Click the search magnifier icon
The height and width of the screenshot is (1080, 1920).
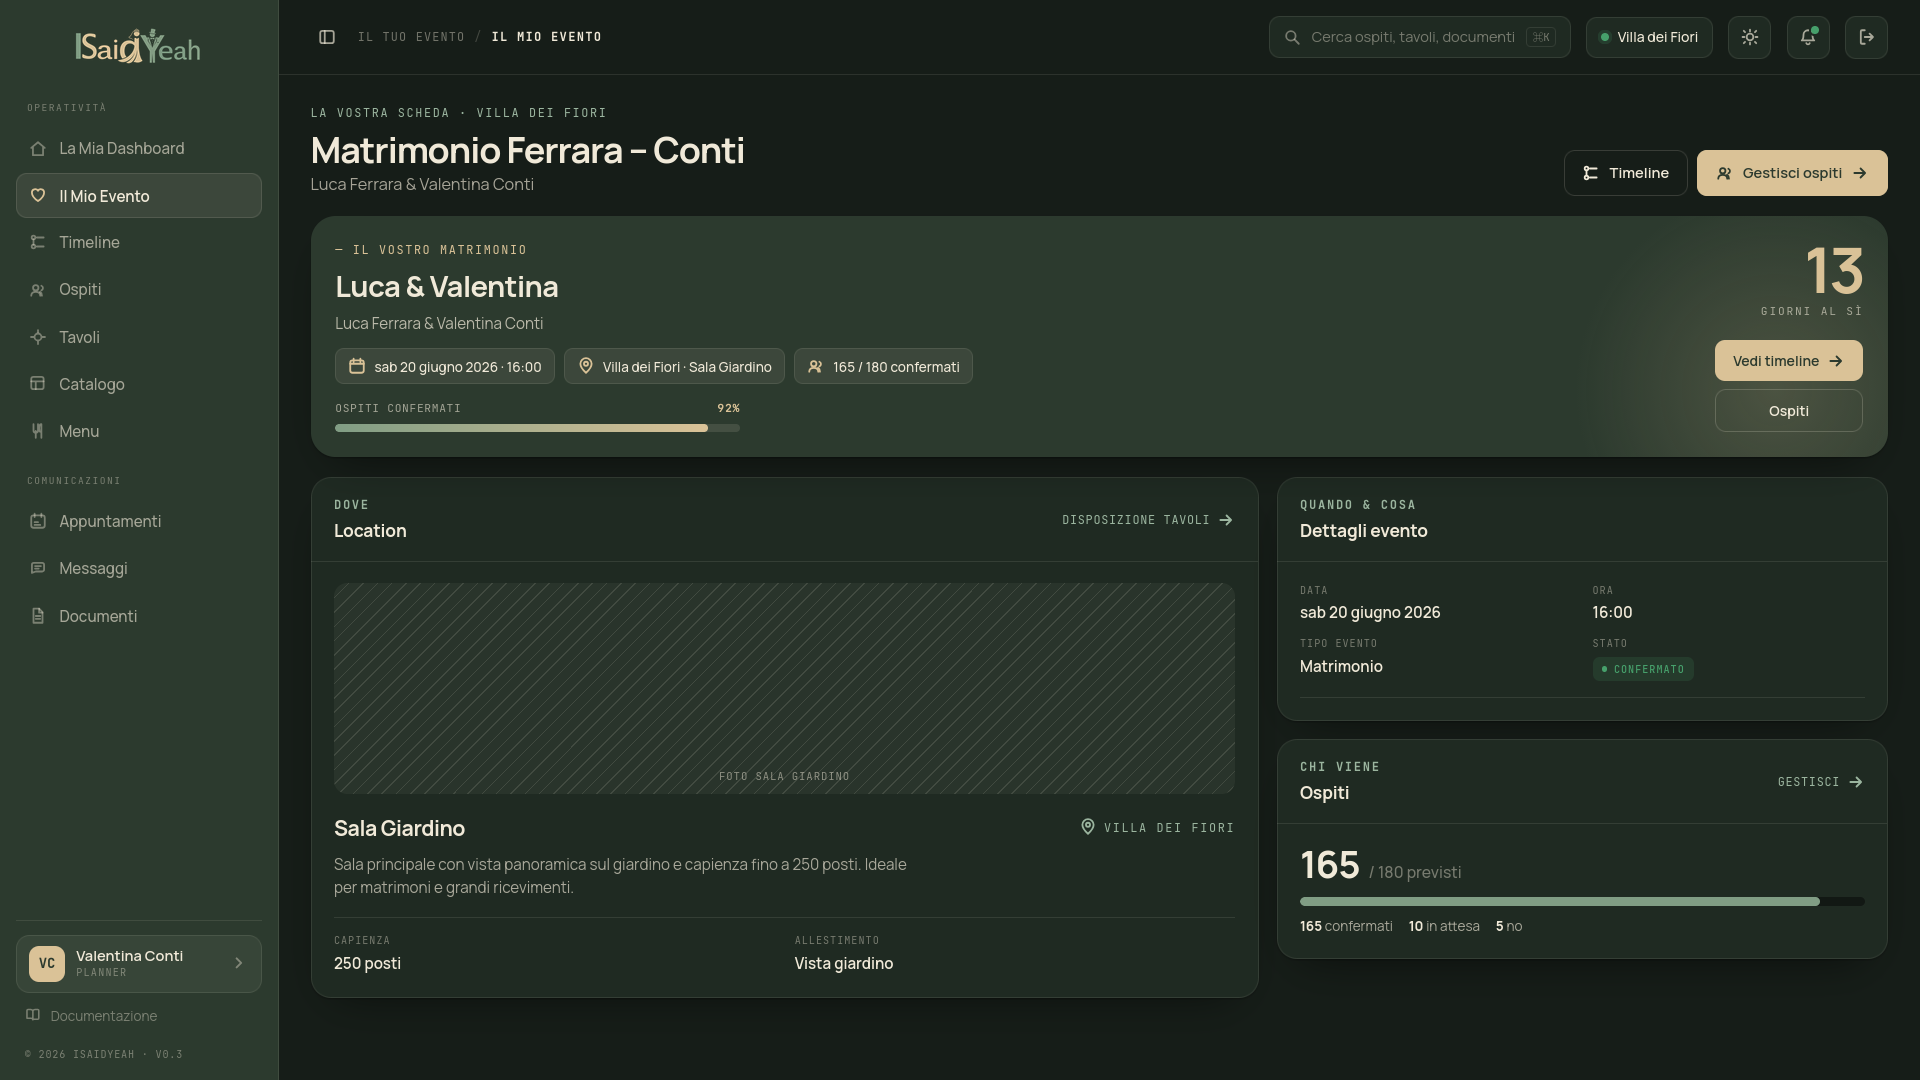[x=1292, y=37]
